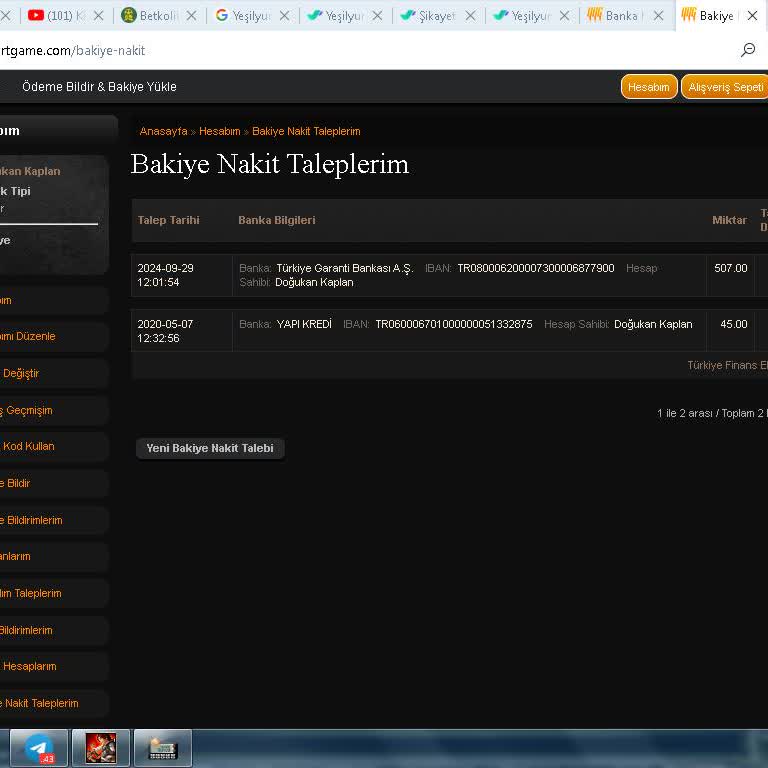Open Ödeme Bildir & Bakiye Yükle
Viewport: 768px width, 768px height.
point(99,87)
